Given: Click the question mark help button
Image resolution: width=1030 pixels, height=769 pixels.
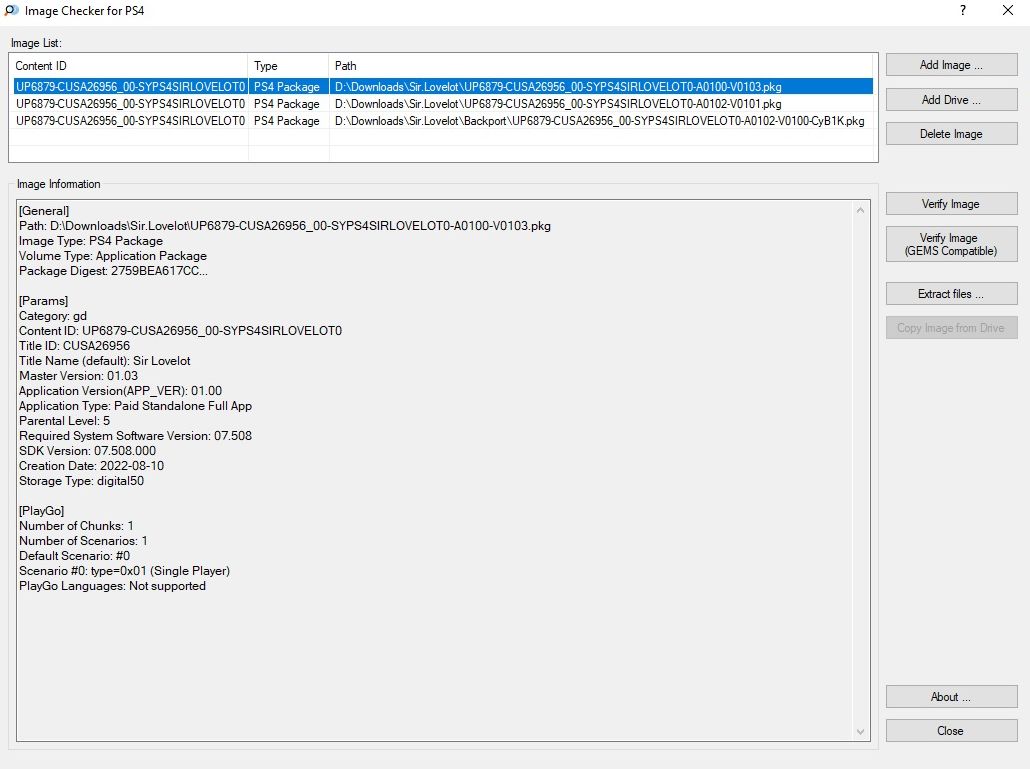Looking at the screenshot, I should 963,12.
